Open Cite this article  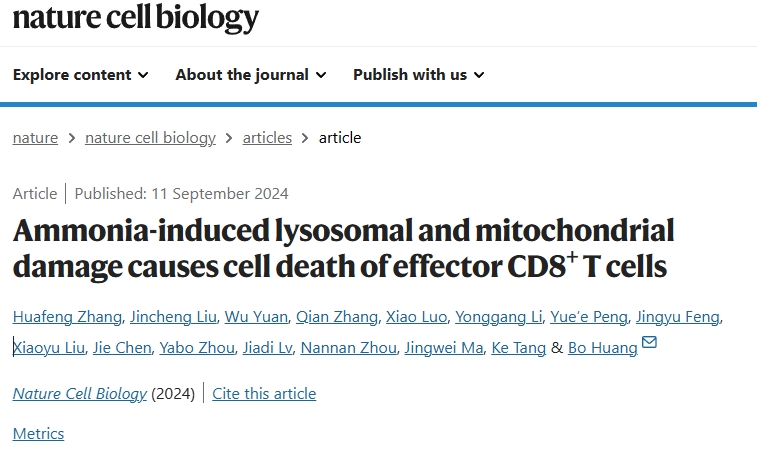(264, 394)
